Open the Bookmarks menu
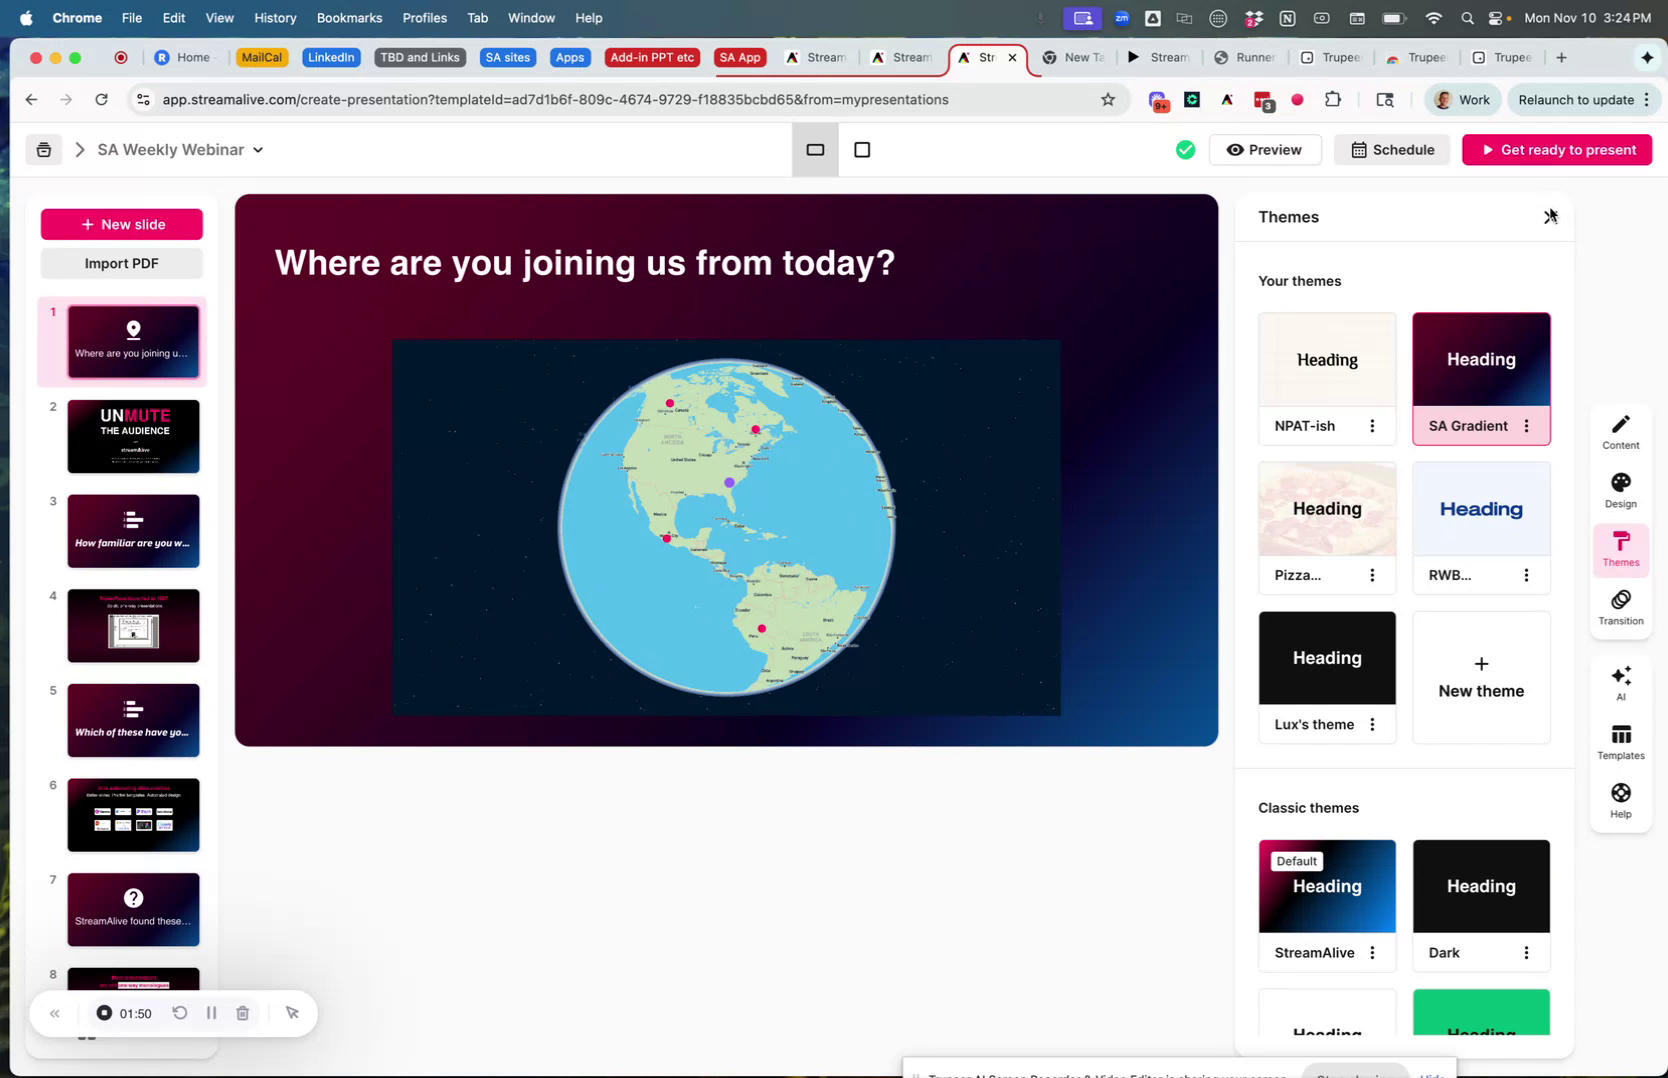 coord(349,17)
